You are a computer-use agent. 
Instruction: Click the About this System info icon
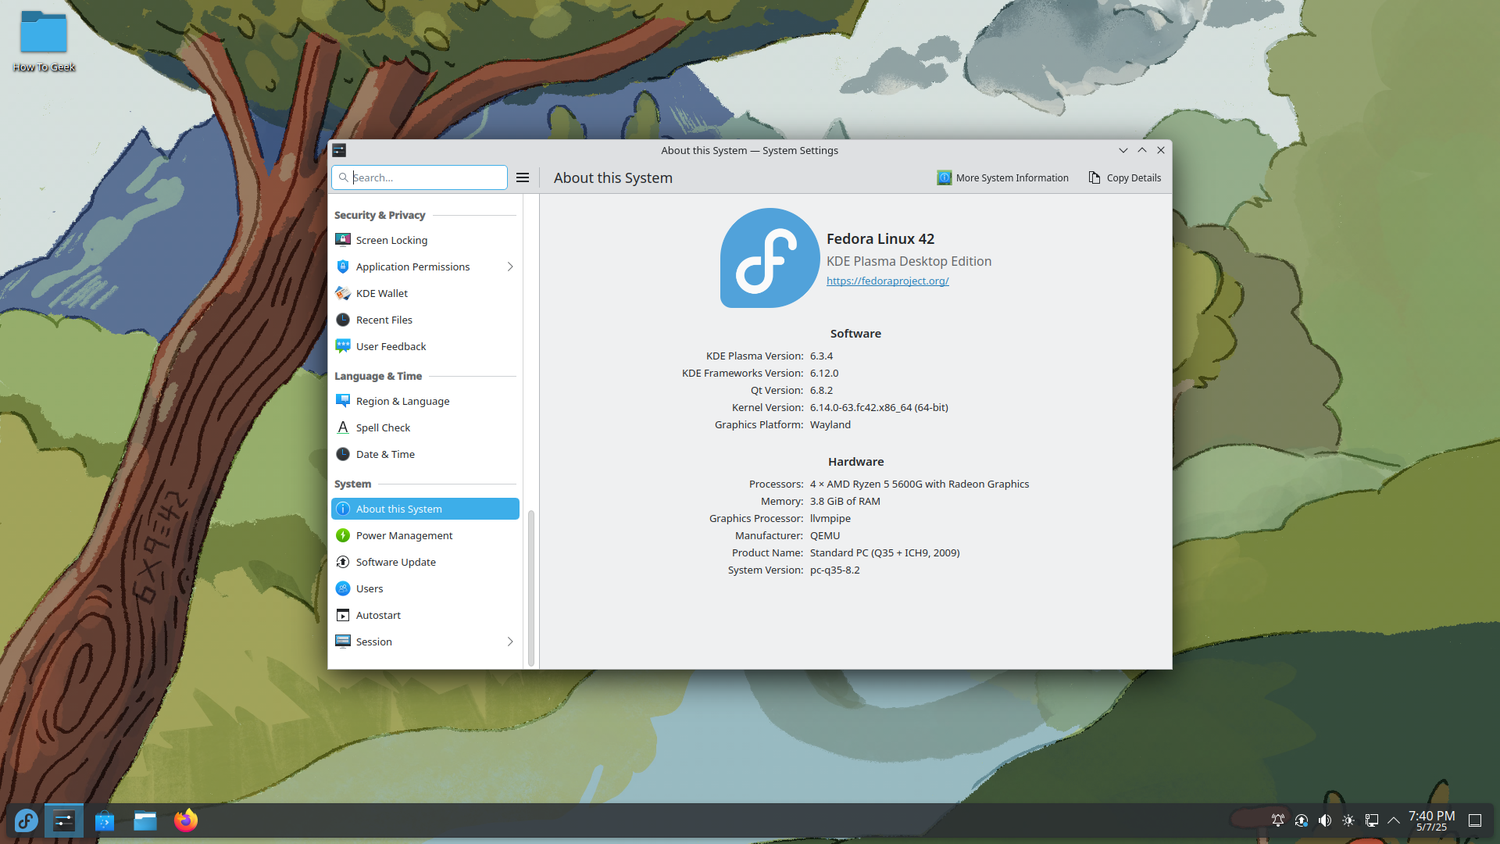[343, 509]
